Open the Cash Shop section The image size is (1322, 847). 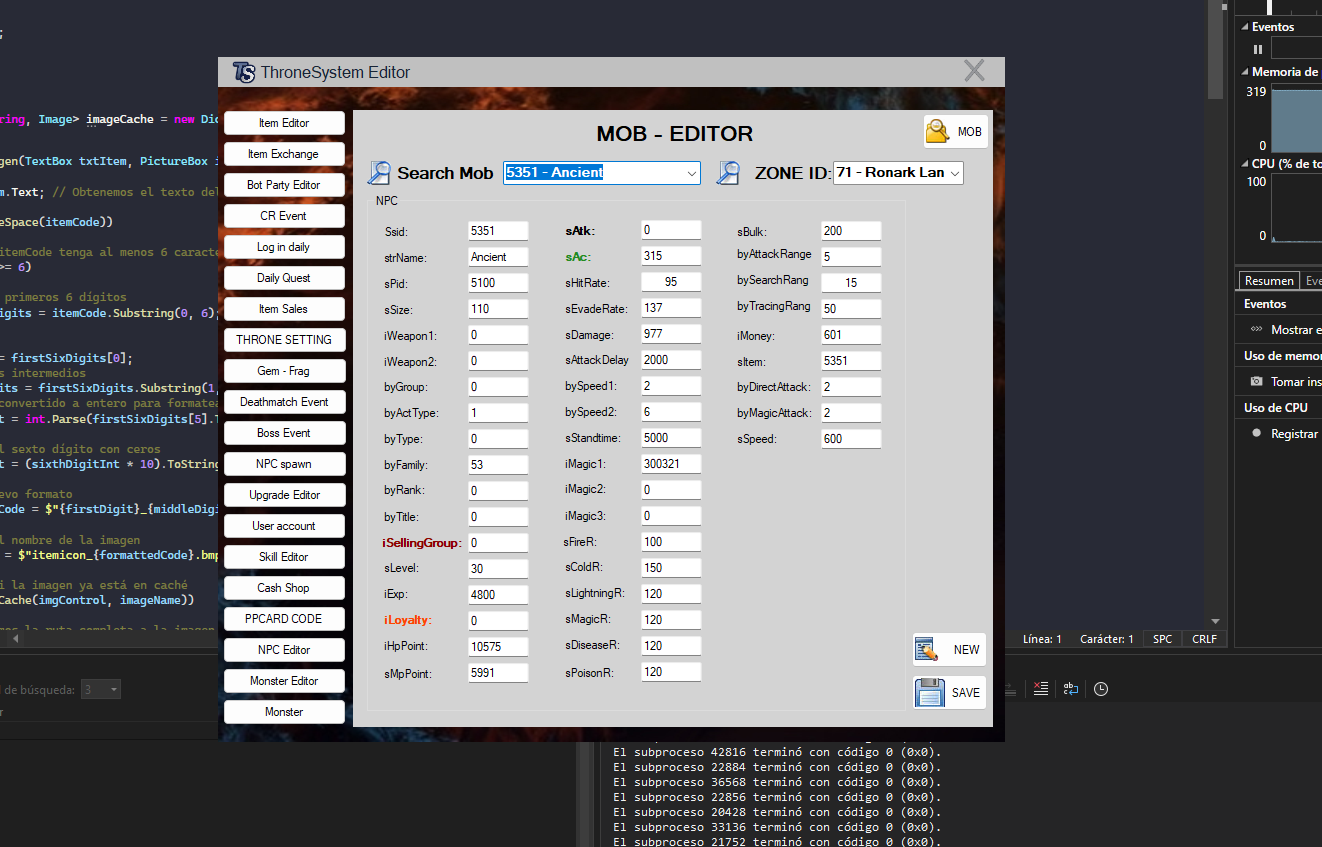[284, 588]
